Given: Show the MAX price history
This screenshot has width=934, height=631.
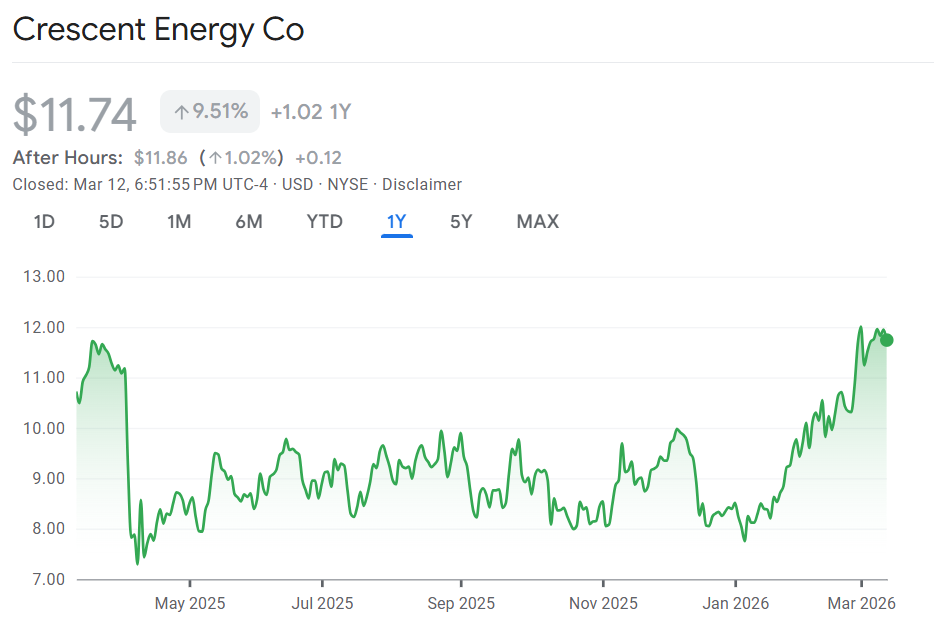Looking at the screenshot, I should click(538, 222).
